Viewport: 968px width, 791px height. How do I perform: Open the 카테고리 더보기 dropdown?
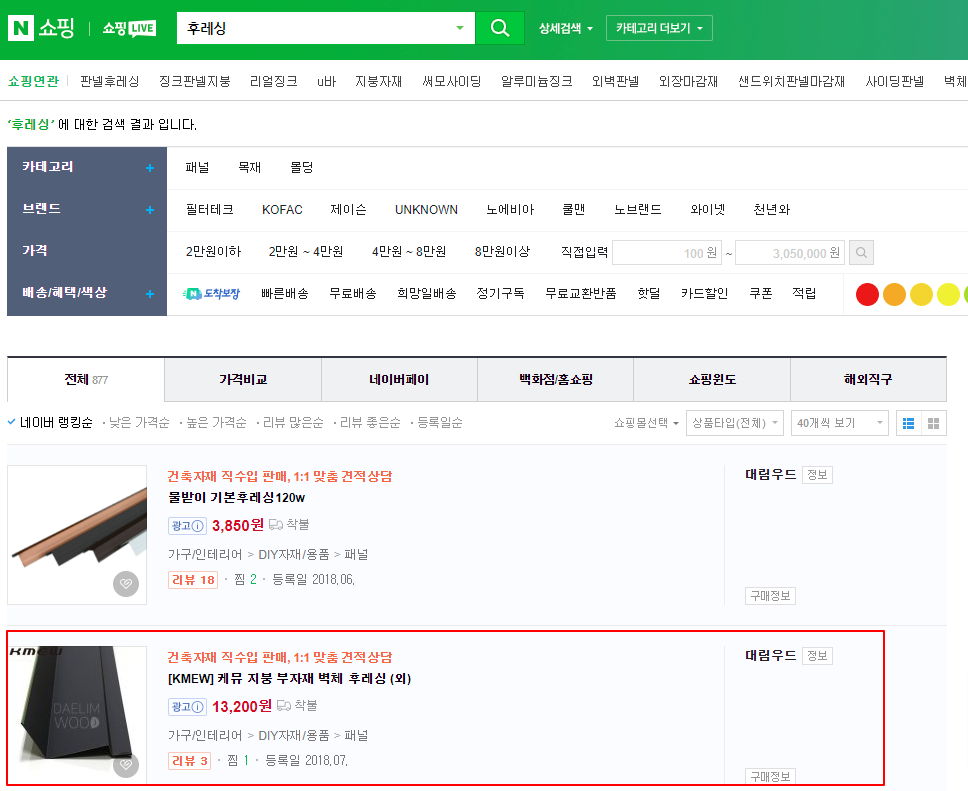tap(659, 27)
